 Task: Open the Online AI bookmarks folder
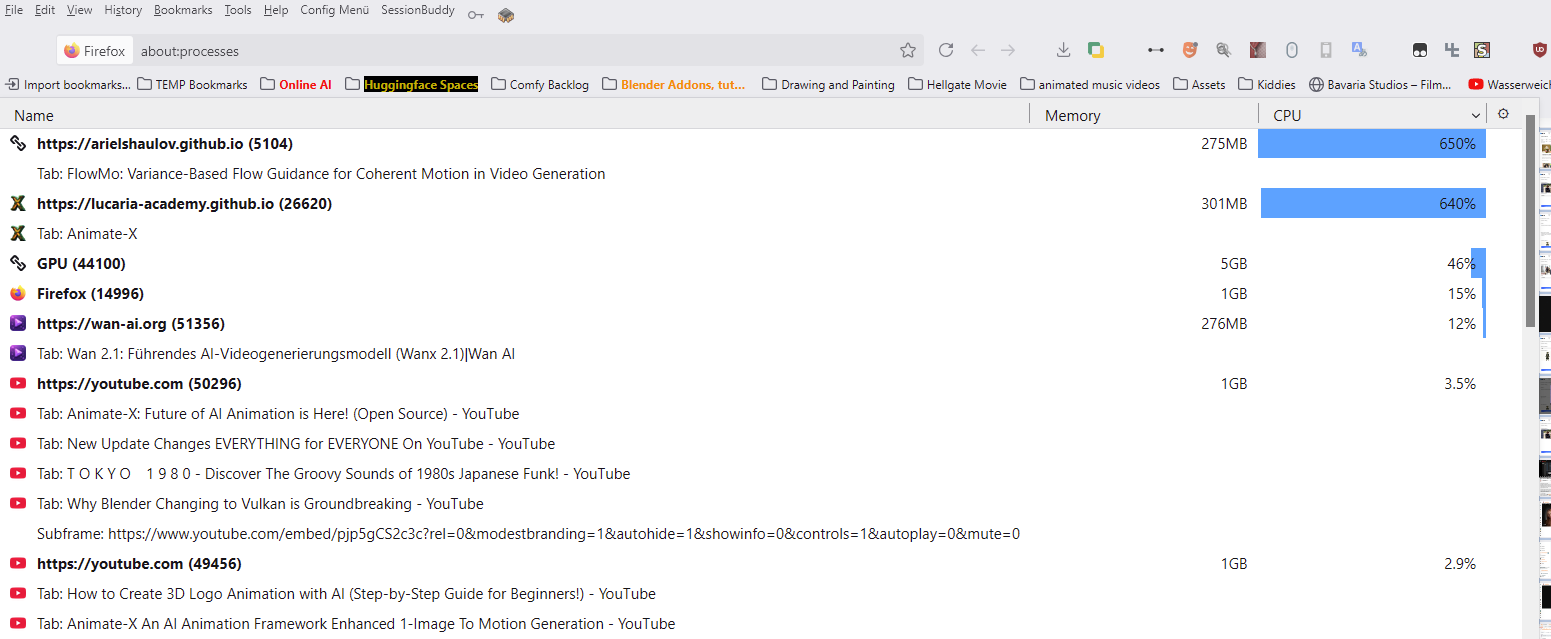[x=296, y=85]
